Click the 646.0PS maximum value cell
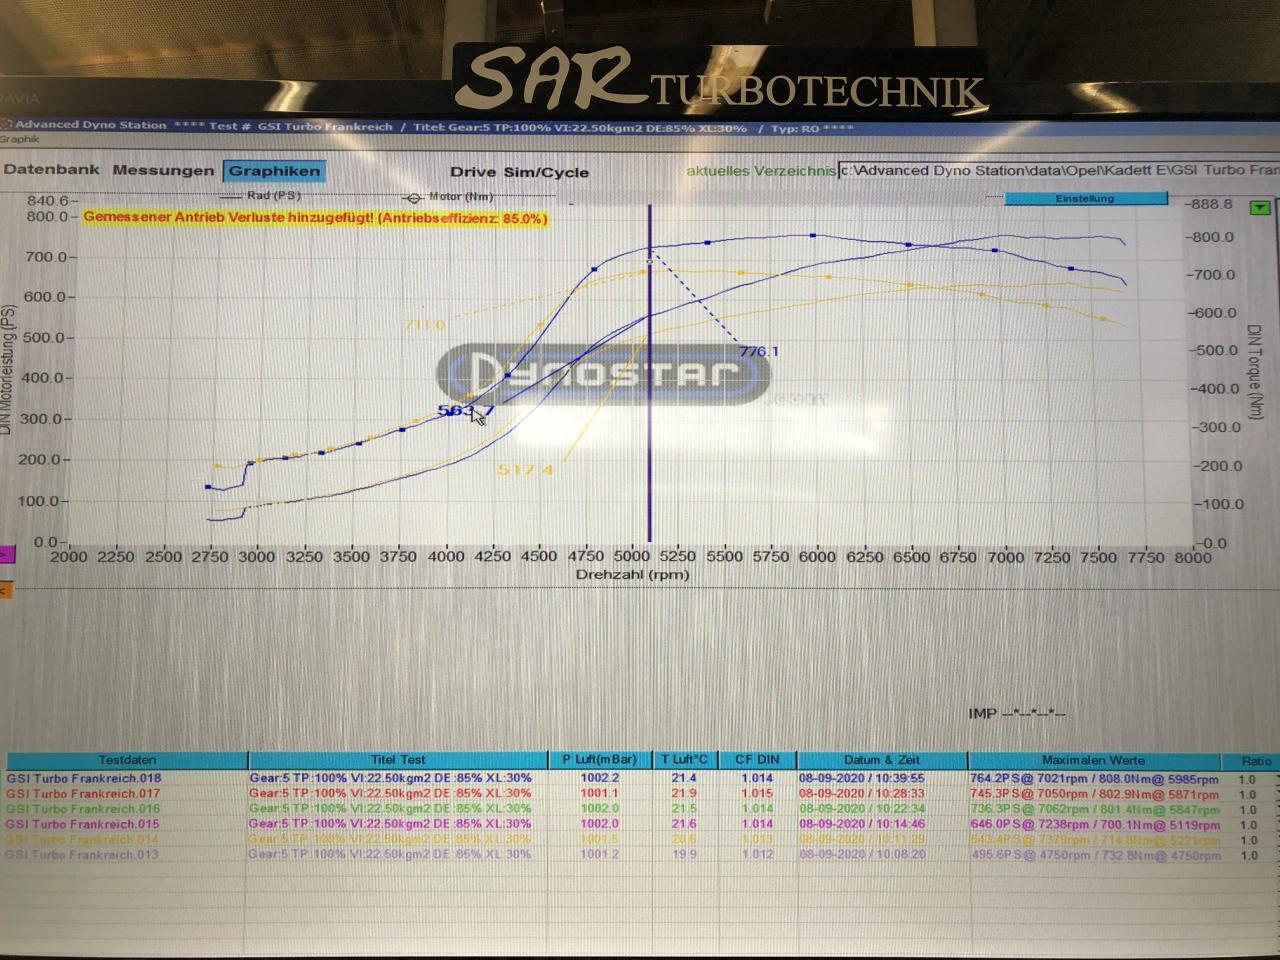This screenshot has height=960, width=1280. click(1094, 825)
